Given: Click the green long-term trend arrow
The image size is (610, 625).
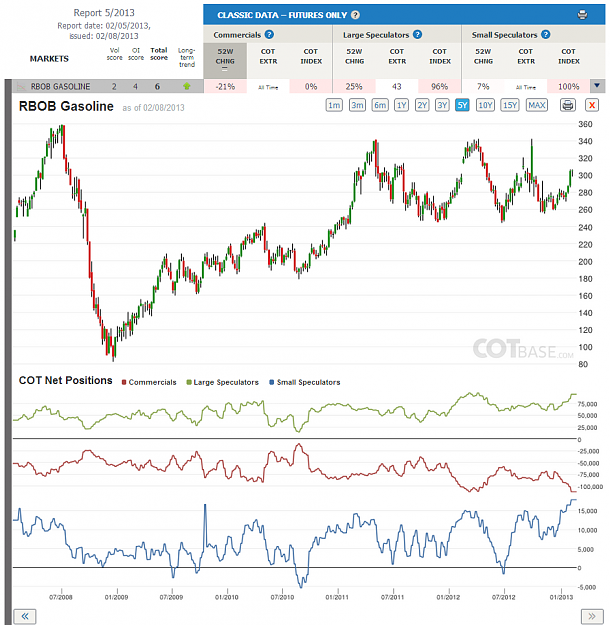Looking at the screenshot, I should pos(186,86).
